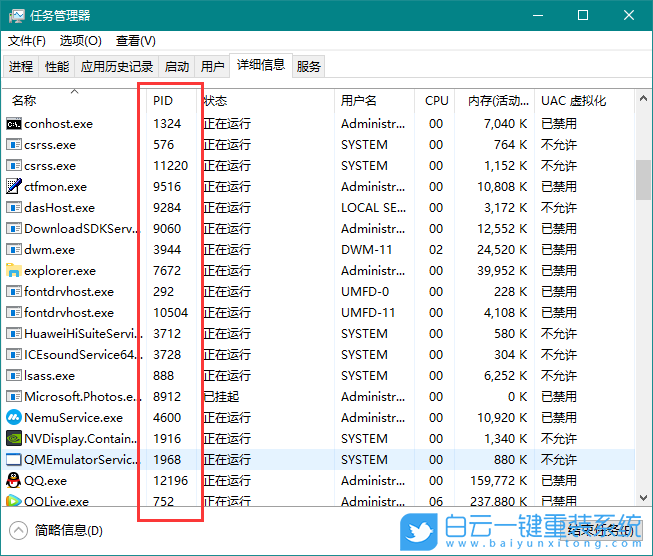Click the NemuService.exe process name
This screenshot has height=556, width=653.
[73, 417]
